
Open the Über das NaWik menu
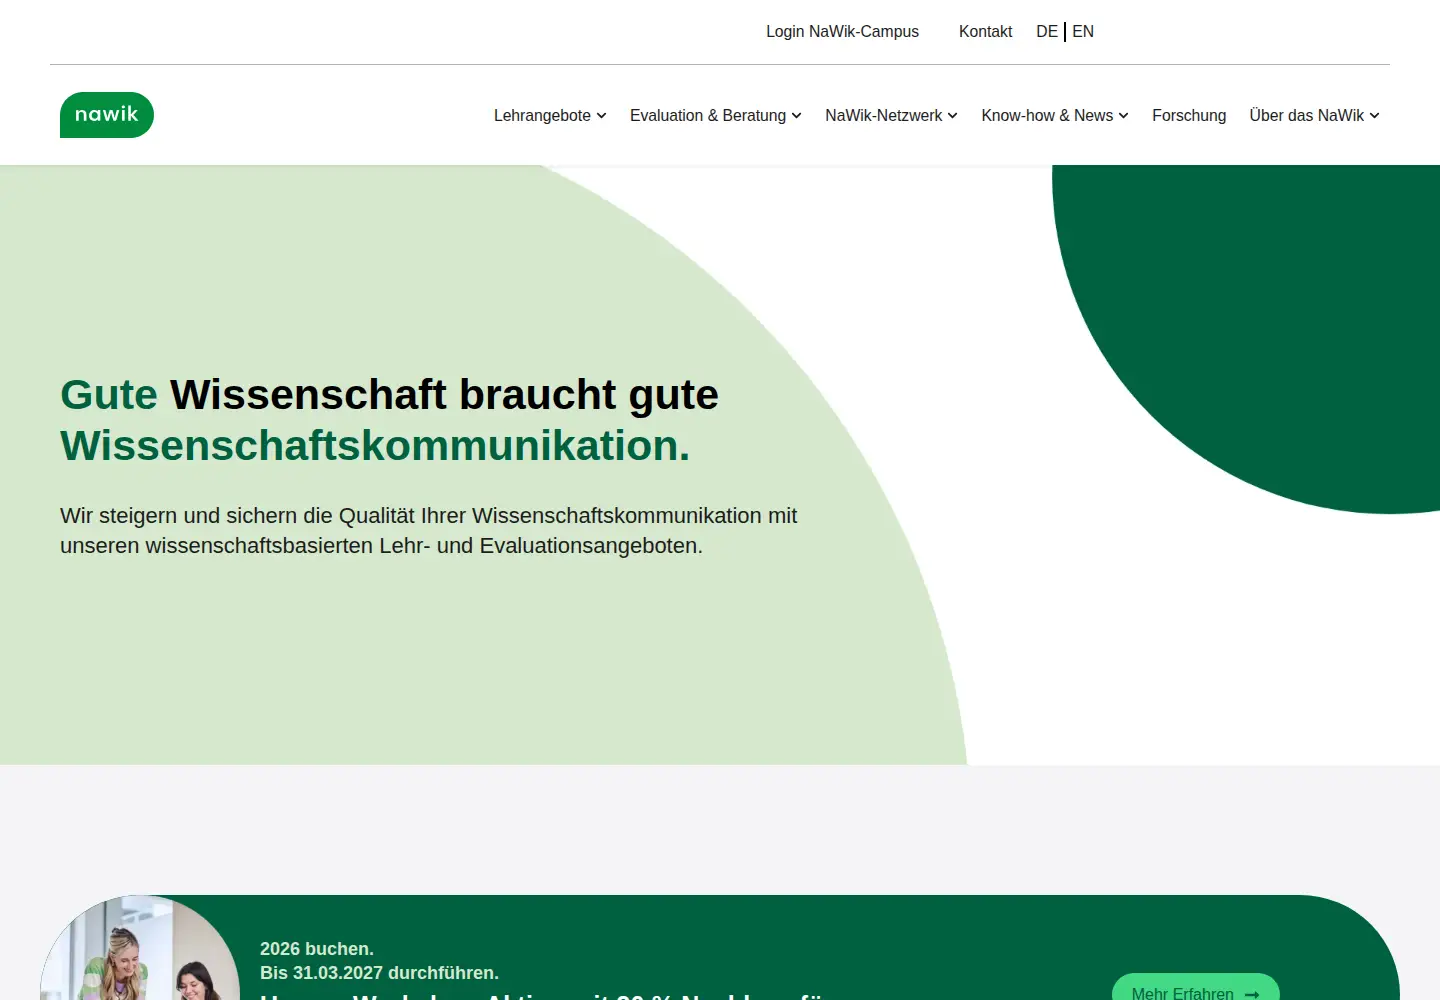1306,116
